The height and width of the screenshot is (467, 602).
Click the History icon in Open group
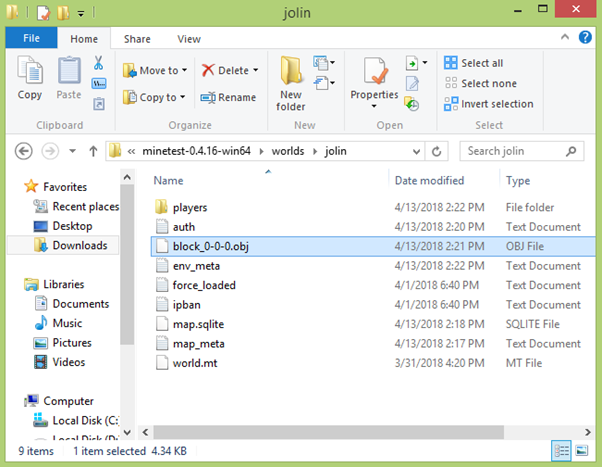point(412,104)
